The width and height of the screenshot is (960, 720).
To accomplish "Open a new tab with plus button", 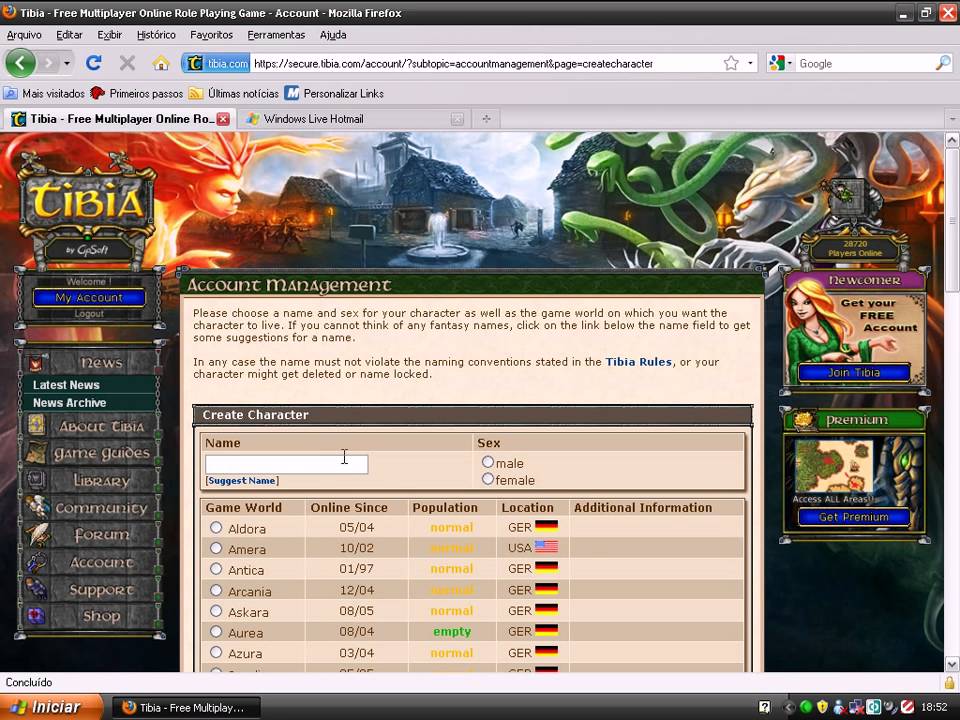I will [x=486, y=119].
